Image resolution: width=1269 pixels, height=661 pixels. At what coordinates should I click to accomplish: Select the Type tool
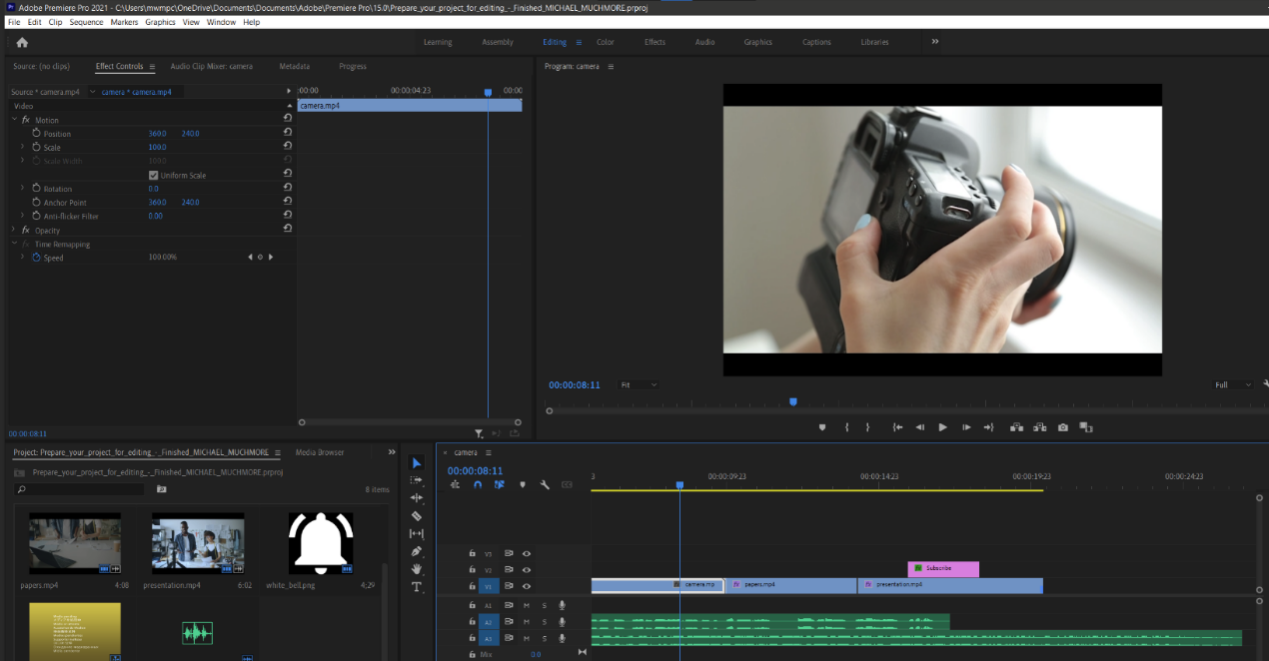[x=417, y=587]
